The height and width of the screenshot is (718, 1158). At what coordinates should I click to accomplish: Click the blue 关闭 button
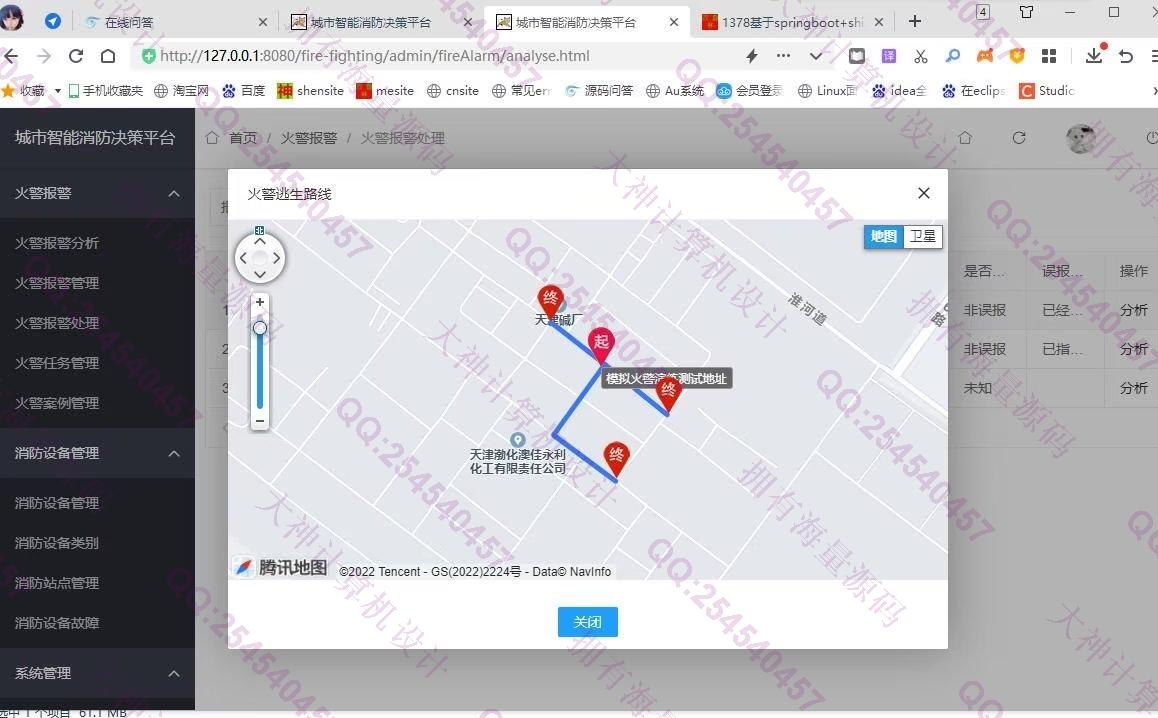click(587, 622)
